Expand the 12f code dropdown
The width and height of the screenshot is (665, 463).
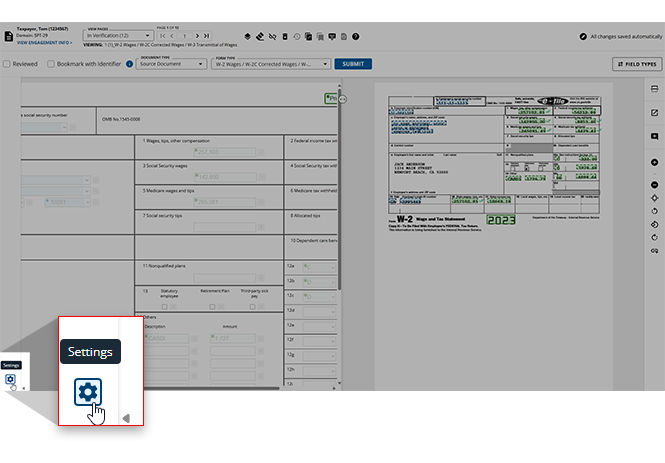(319, 341)
